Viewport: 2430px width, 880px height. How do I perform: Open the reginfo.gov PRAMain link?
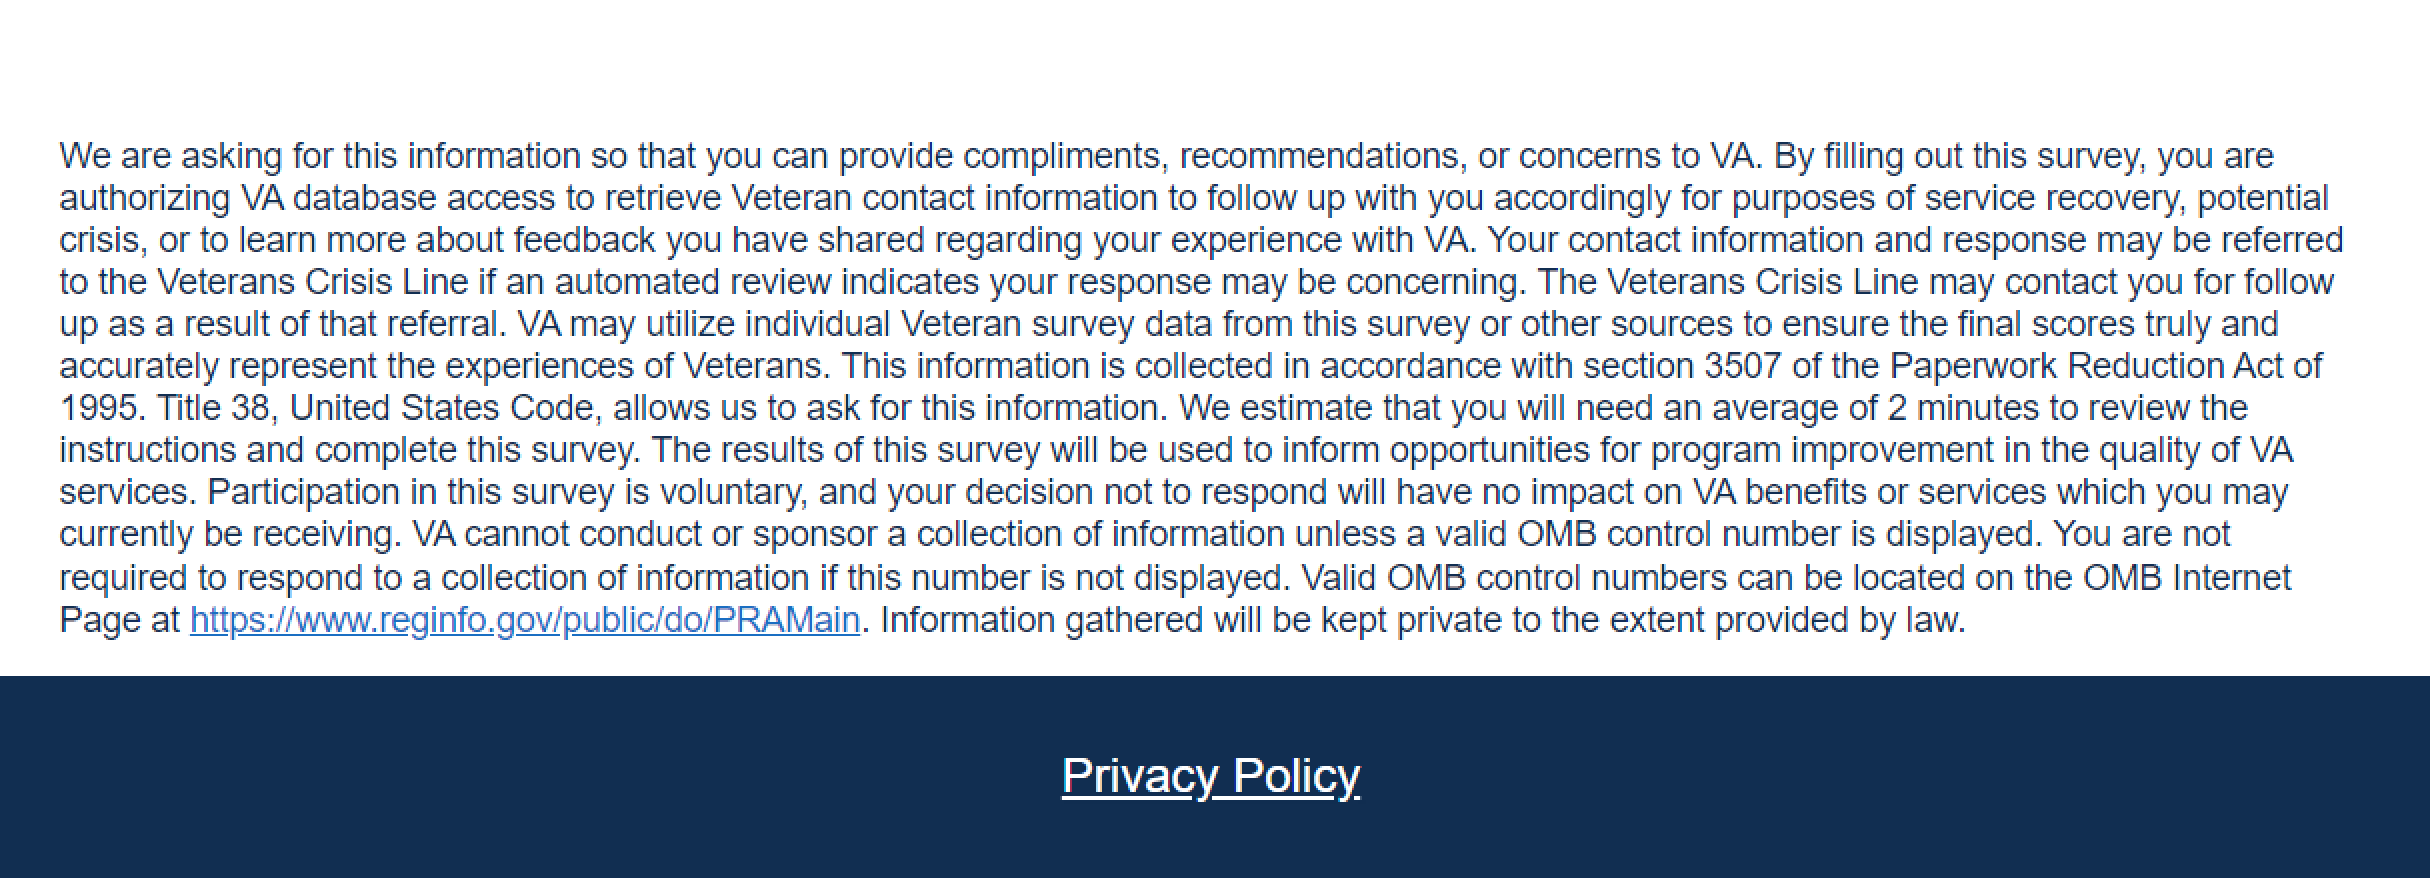(x=524, y=621)
